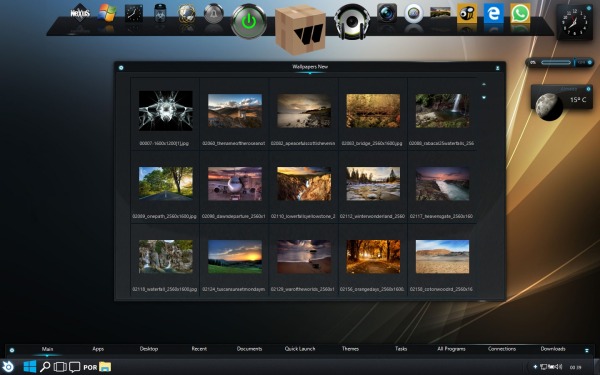The height and width of the screenshot is (375, 600).
Task: Select the rabacal waterfalls wallpaper thumbnail
Action: click(x=442, y=111)
